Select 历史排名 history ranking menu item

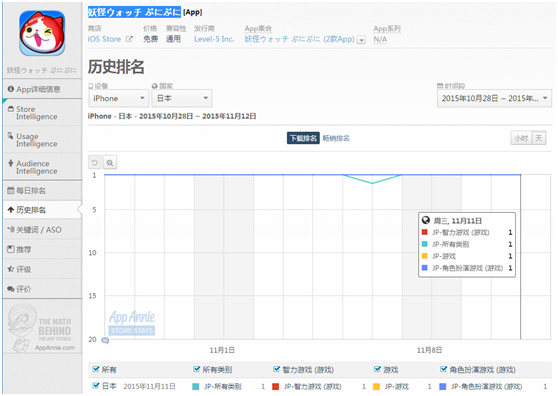[42, 210]
